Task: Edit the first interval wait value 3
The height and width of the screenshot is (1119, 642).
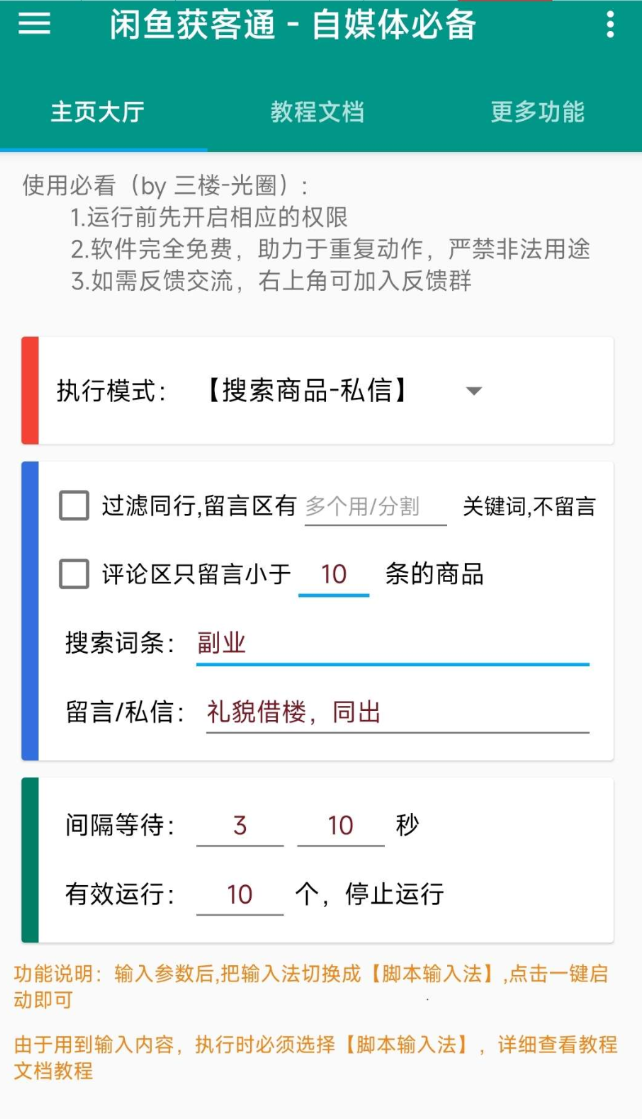Action: [240, 825]
